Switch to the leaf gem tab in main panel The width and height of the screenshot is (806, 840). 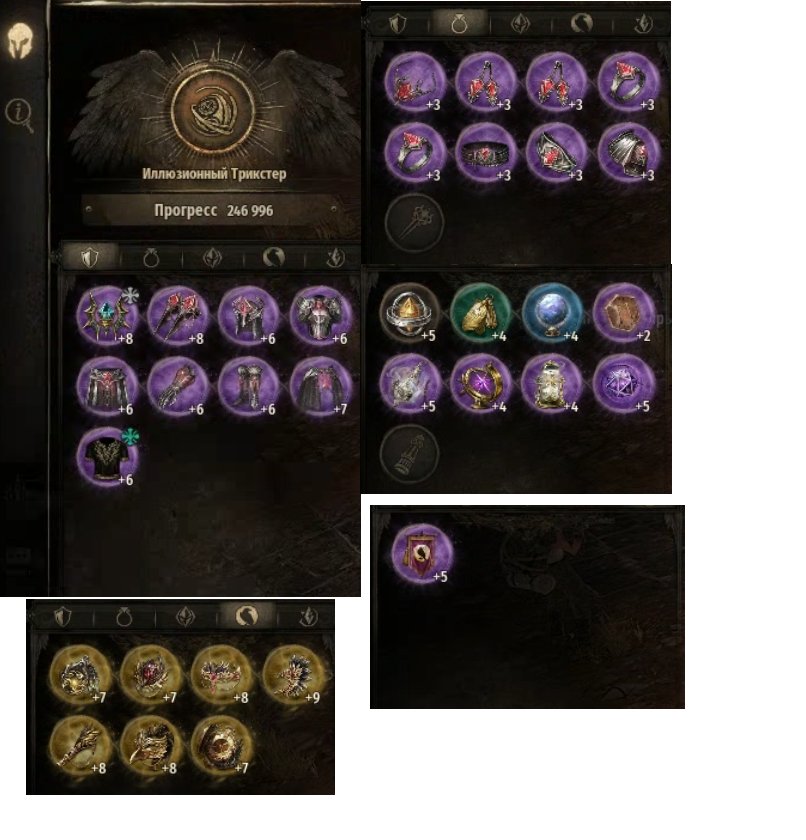(x=213, y=258)
